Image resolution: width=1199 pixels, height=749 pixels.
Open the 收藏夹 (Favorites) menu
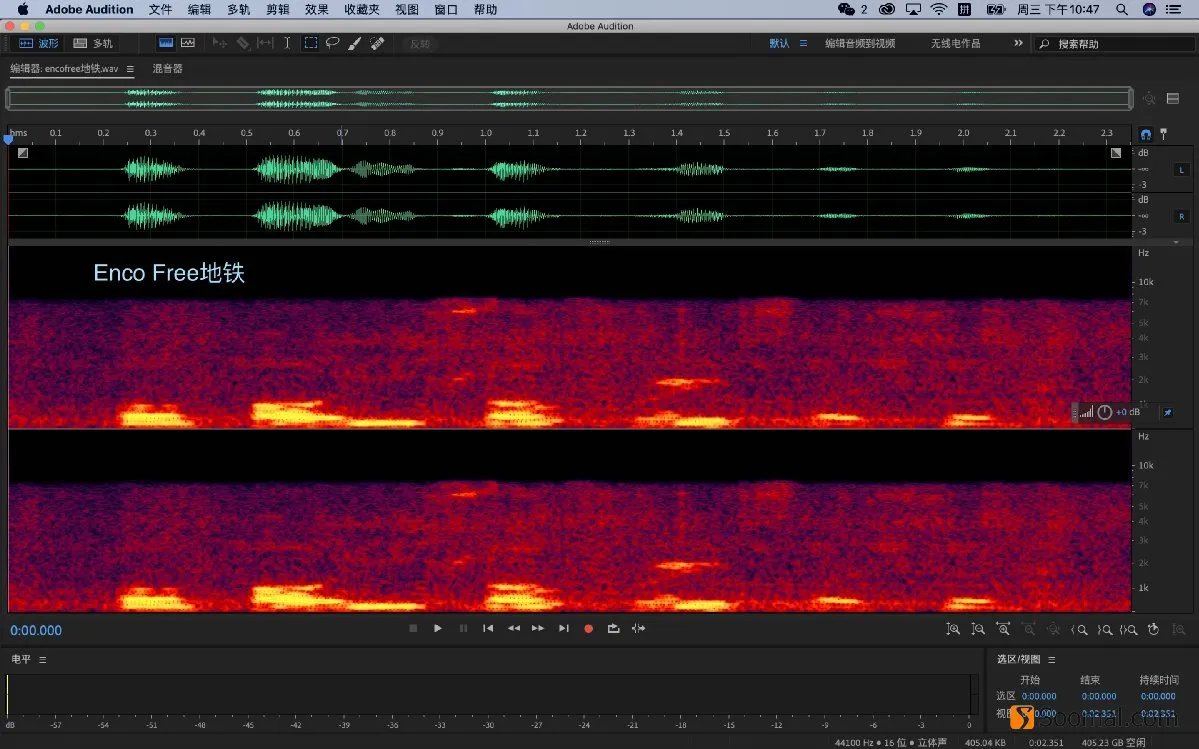(x=362, y=9)
